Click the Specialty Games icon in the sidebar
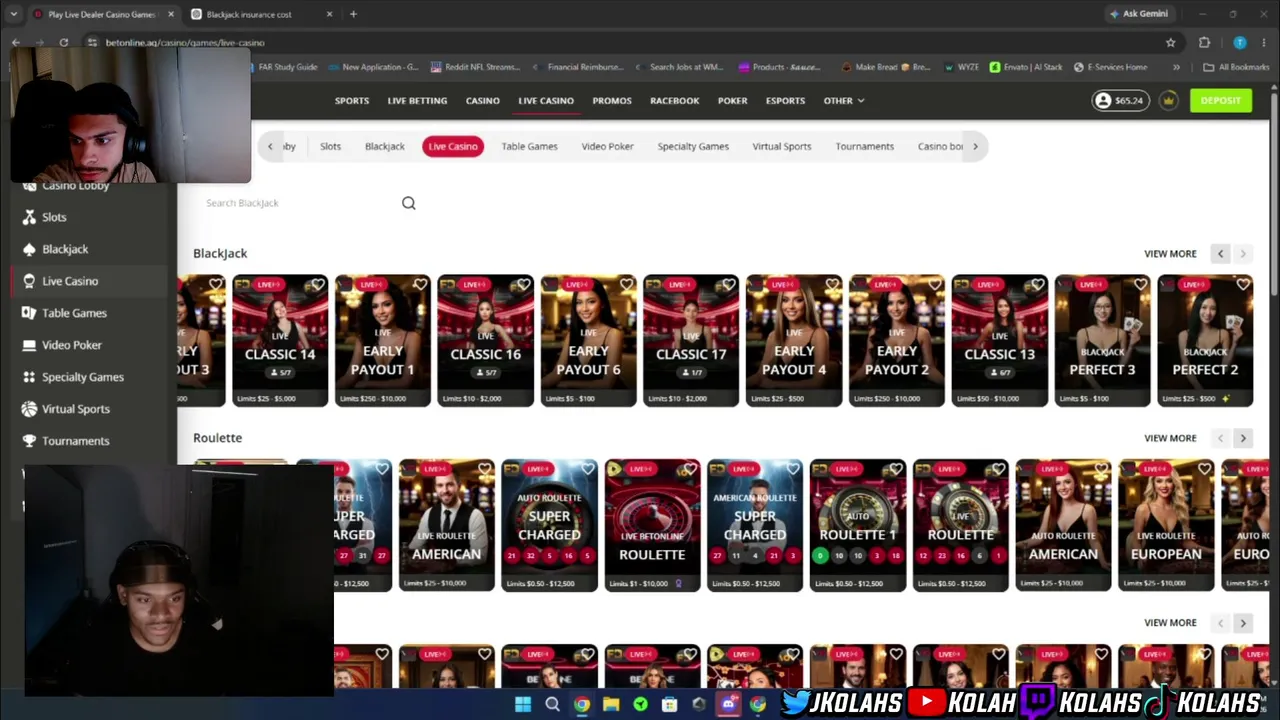Screen dimensions: 1280x720 (x=29, y=377)
